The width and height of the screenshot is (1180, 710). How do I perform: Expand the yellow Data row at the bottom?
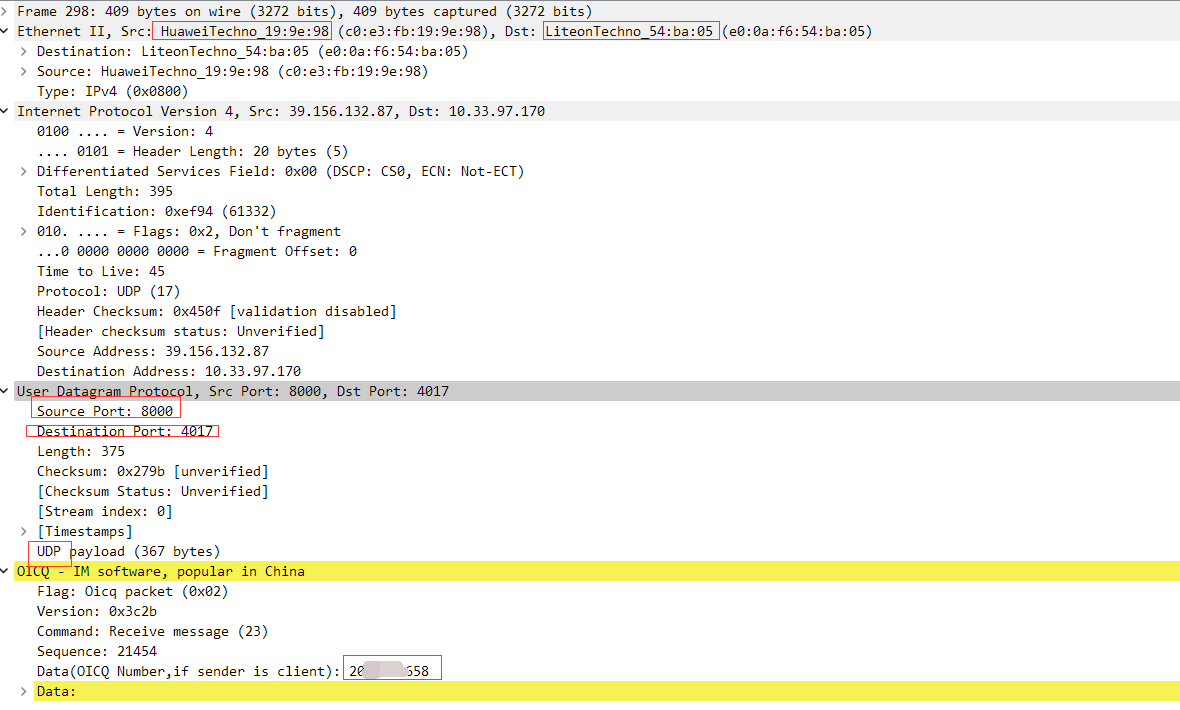pos(25,691)
